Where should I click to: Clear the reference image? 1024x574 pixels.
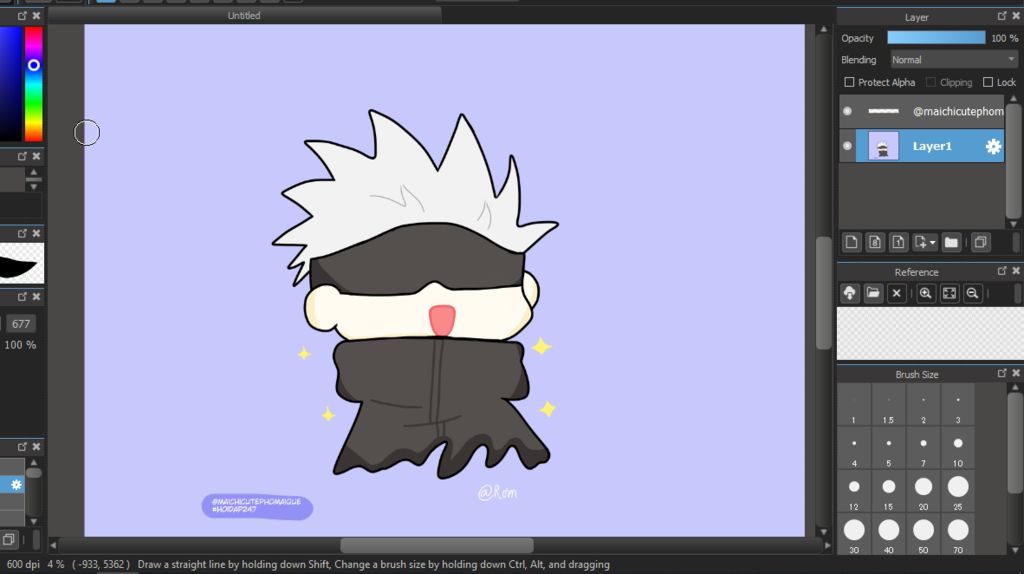[897, 293]
